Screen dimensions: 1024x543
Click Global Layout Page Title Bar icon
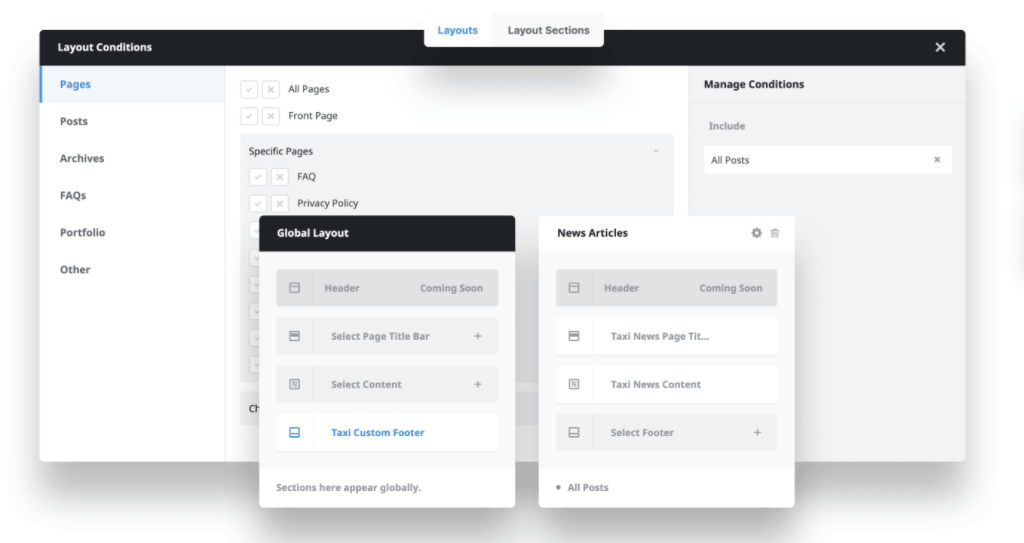[x=295, y=337]
